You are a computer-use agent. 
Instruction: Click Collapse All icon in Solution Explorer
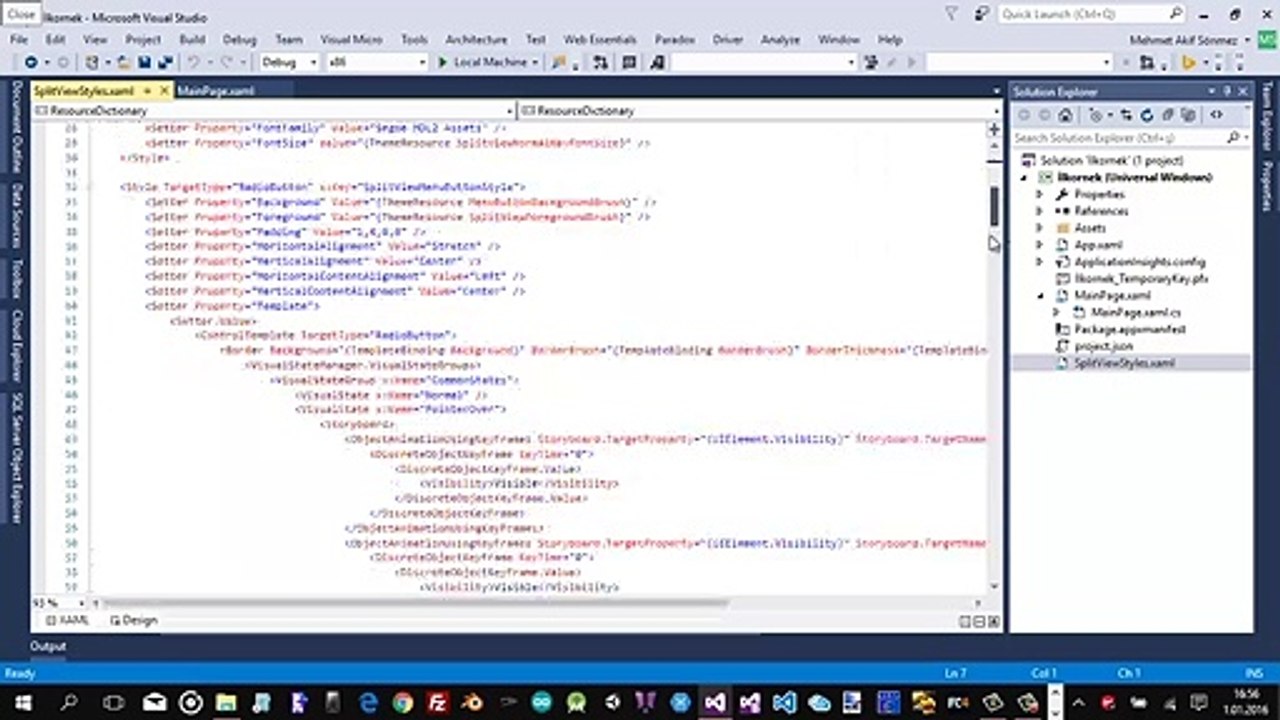(x=1166, y=116)
